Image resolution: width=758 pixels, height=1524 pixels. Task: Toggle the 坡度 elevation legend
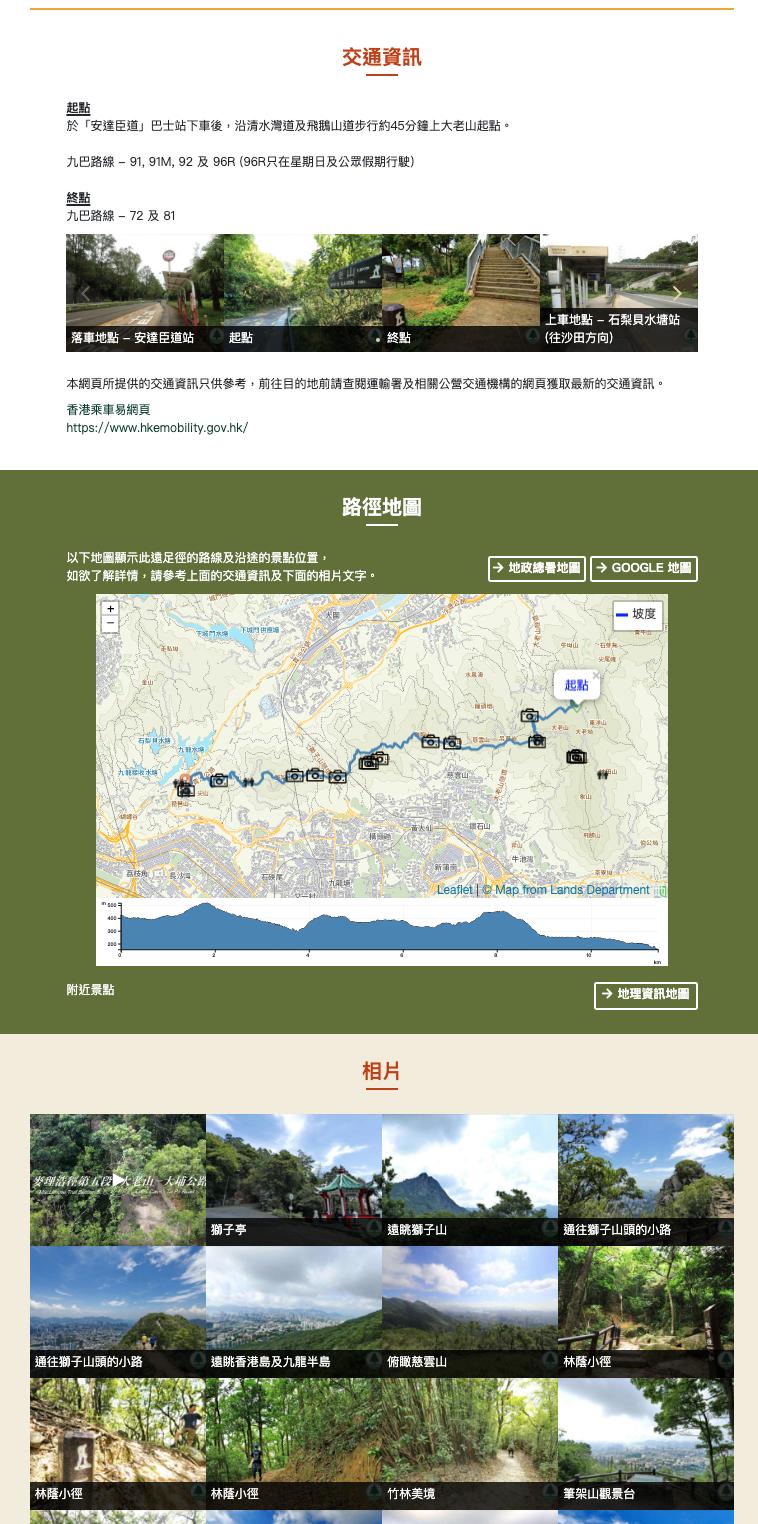(638, 615)
